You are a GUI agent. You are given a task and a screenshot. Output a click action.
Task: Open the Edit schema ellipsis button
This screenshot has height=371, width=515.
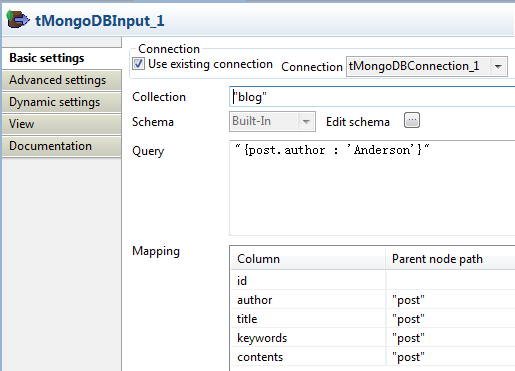pyautogui.click(x=412, y=120)
